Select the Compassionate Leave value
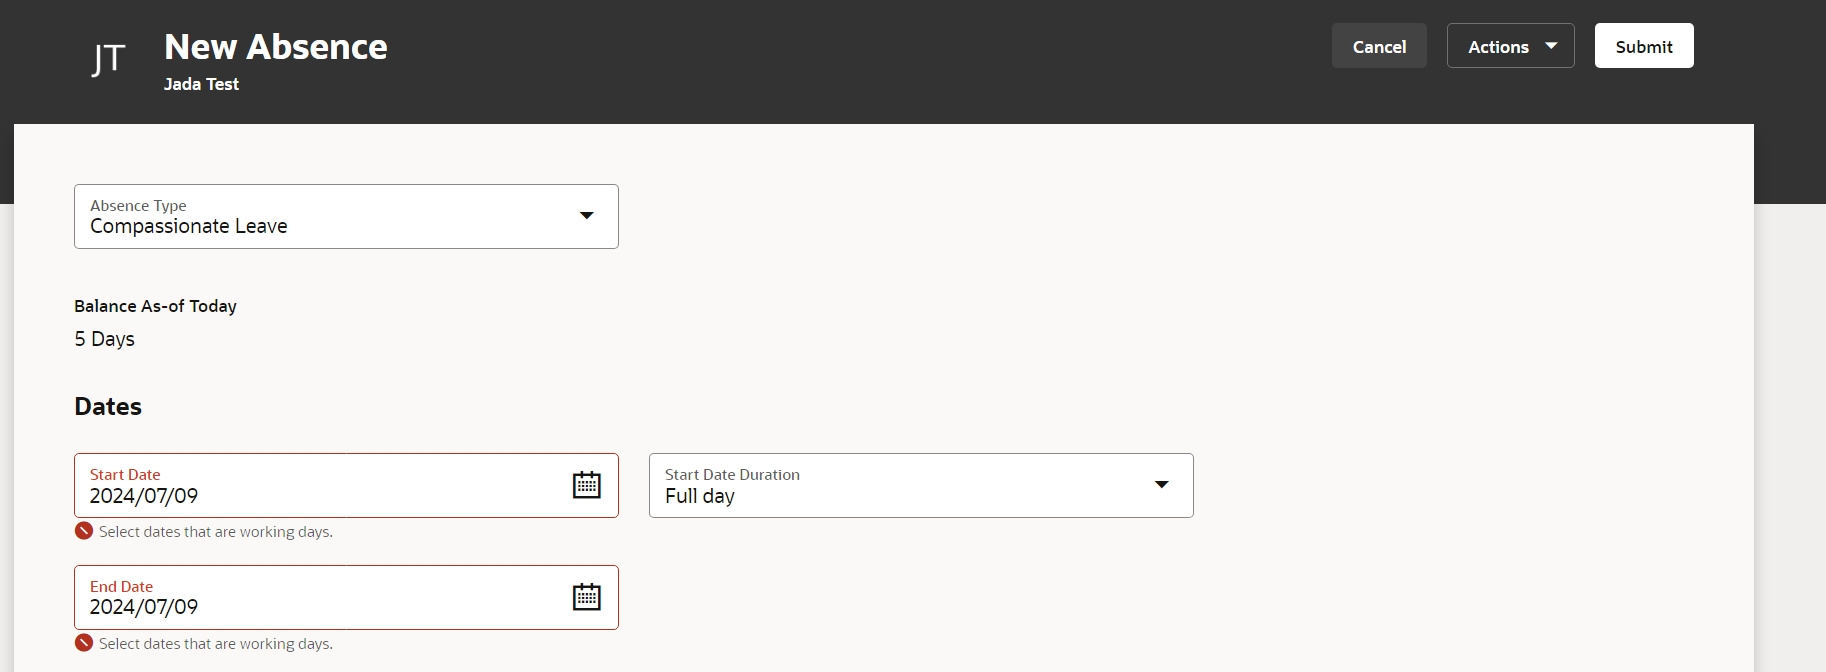This screenshot has height=672, width=1826. click(188, 226)
